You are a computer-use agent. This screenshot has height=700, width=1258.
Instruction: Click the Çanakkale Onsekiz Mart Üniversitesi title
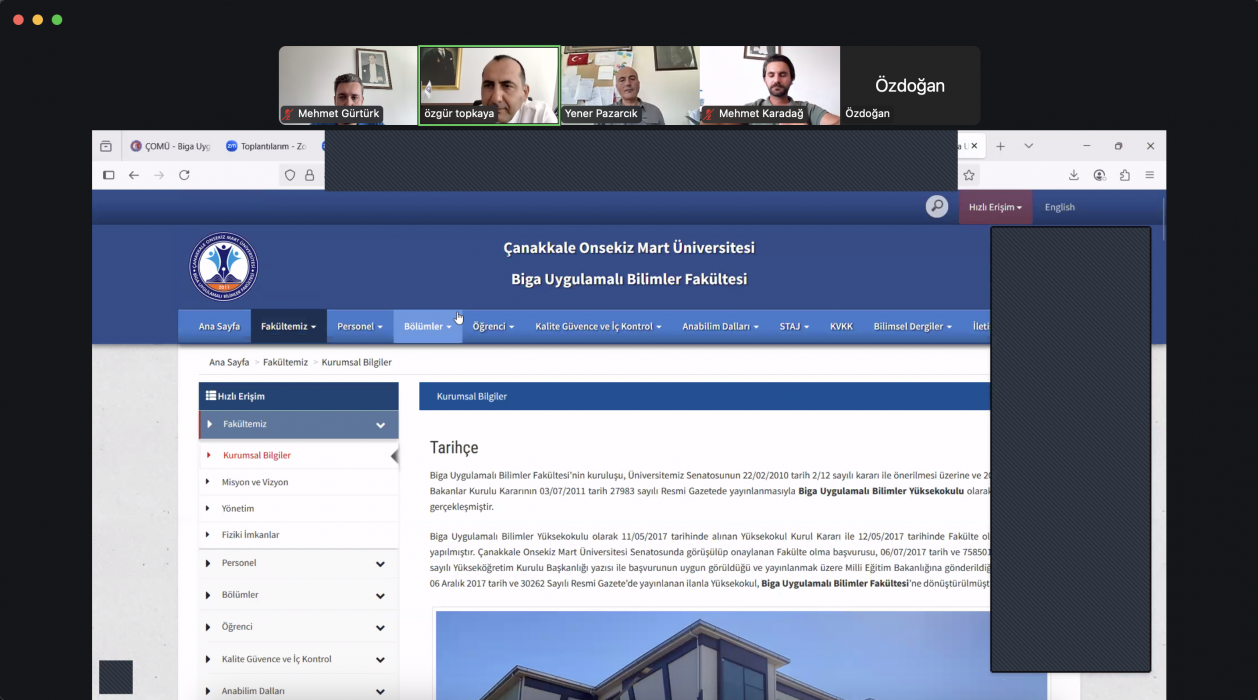tap(629, 247)
